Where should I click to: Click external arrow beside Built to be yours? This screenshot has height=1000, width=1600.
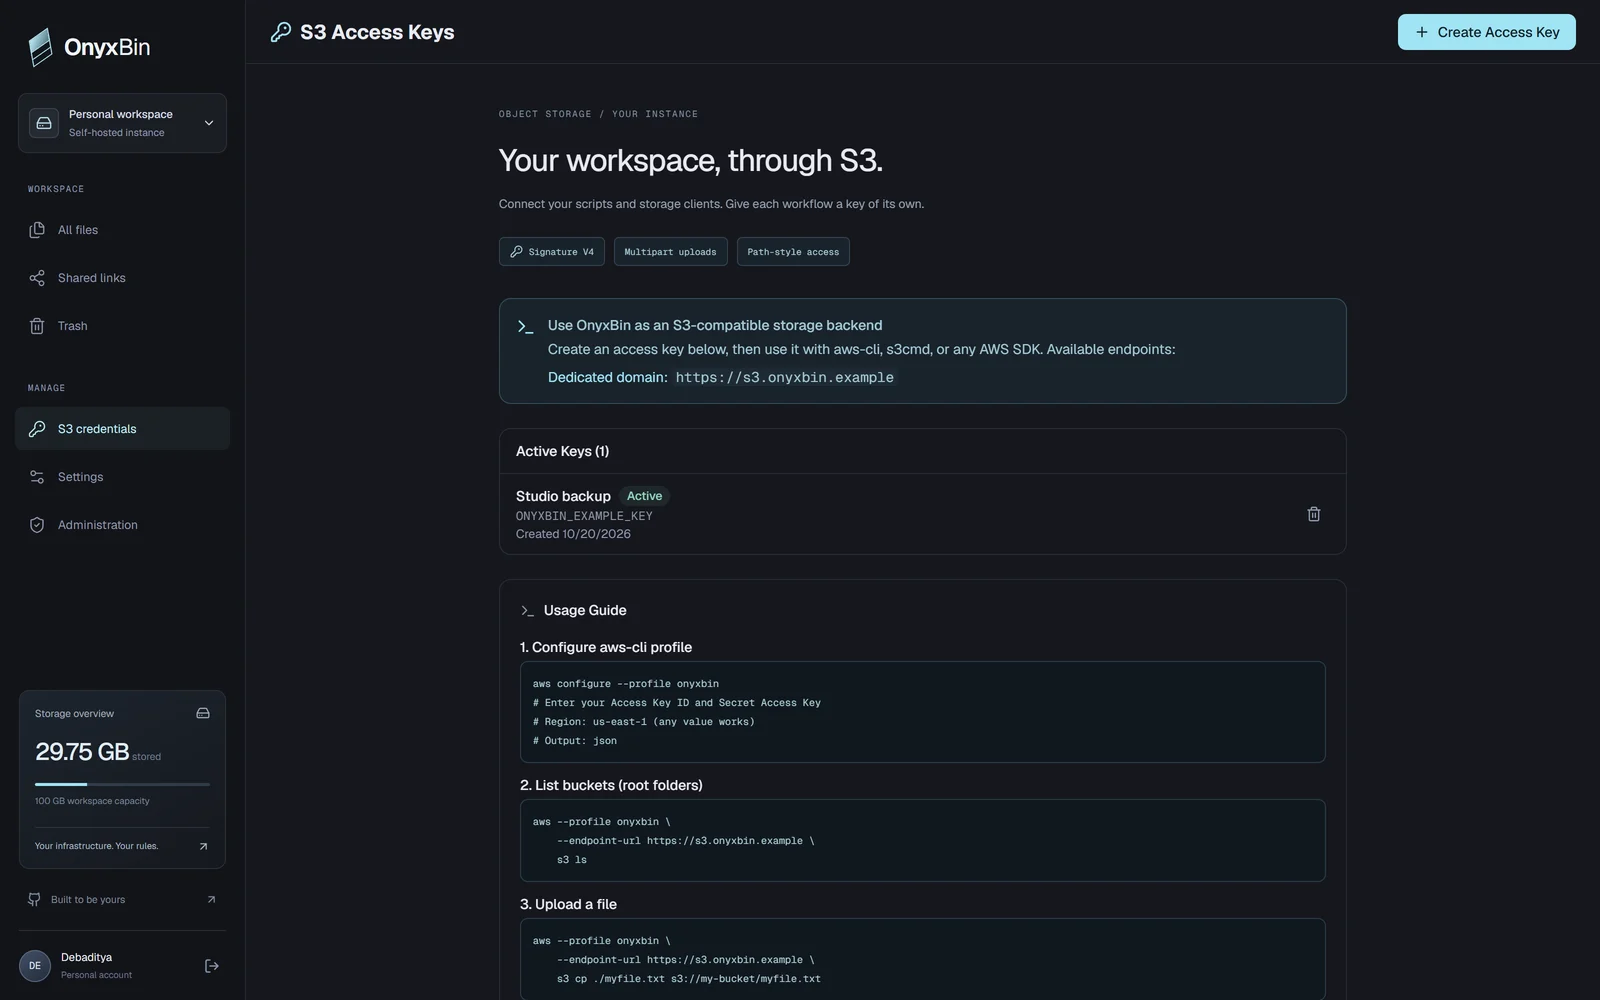click(x=211, y=900)
